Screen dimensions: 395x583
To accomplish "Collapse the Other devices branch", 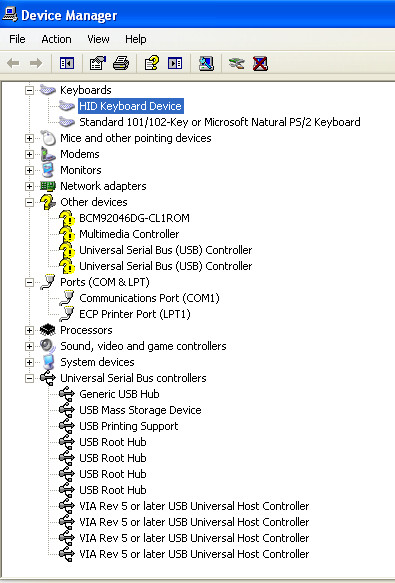I will coord(29,202).
